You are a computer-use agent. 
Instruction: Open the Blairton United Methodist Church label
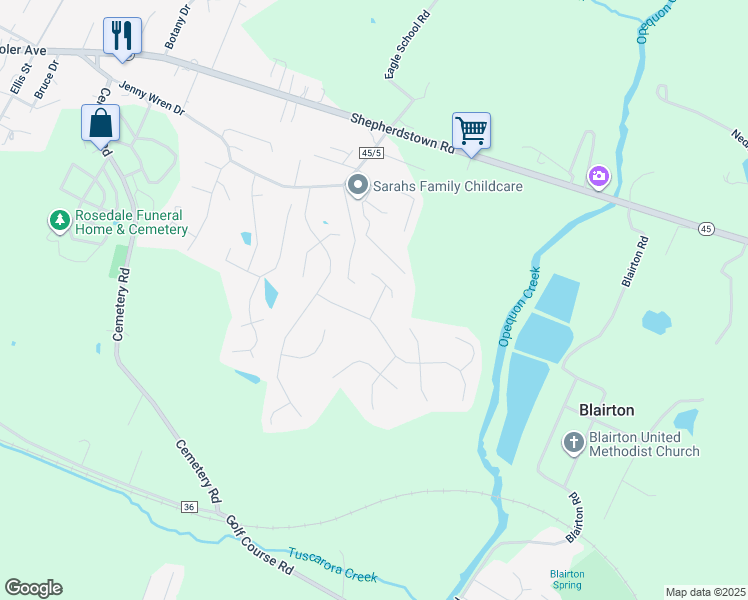point(644,444)
